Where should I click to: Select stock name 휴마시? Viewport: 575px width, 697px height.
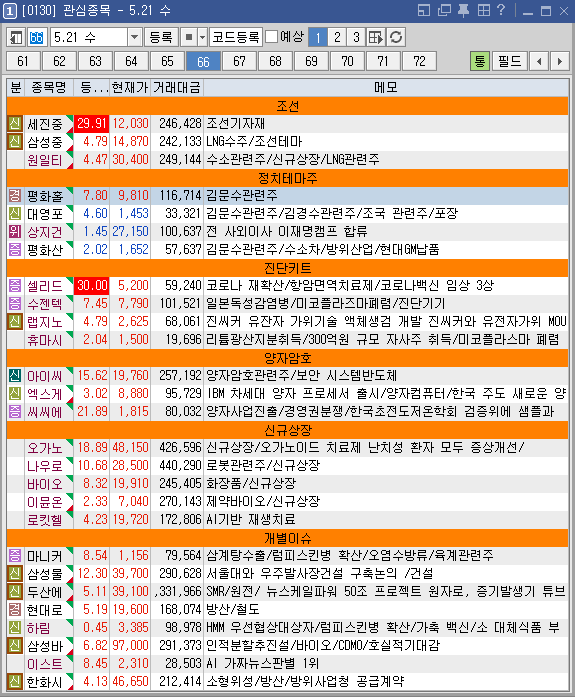pos(45,340)
